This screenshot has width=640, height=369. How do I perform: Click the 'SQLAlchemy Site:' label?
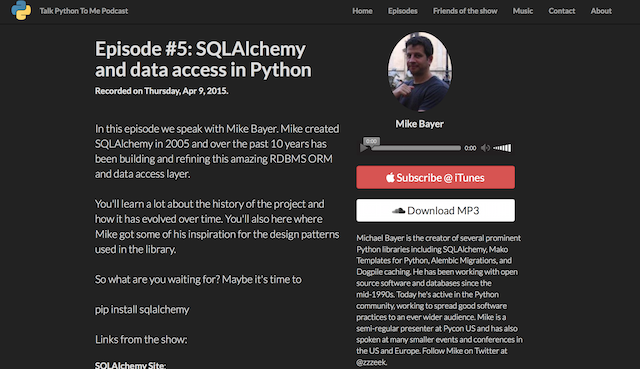coord(130,365)
